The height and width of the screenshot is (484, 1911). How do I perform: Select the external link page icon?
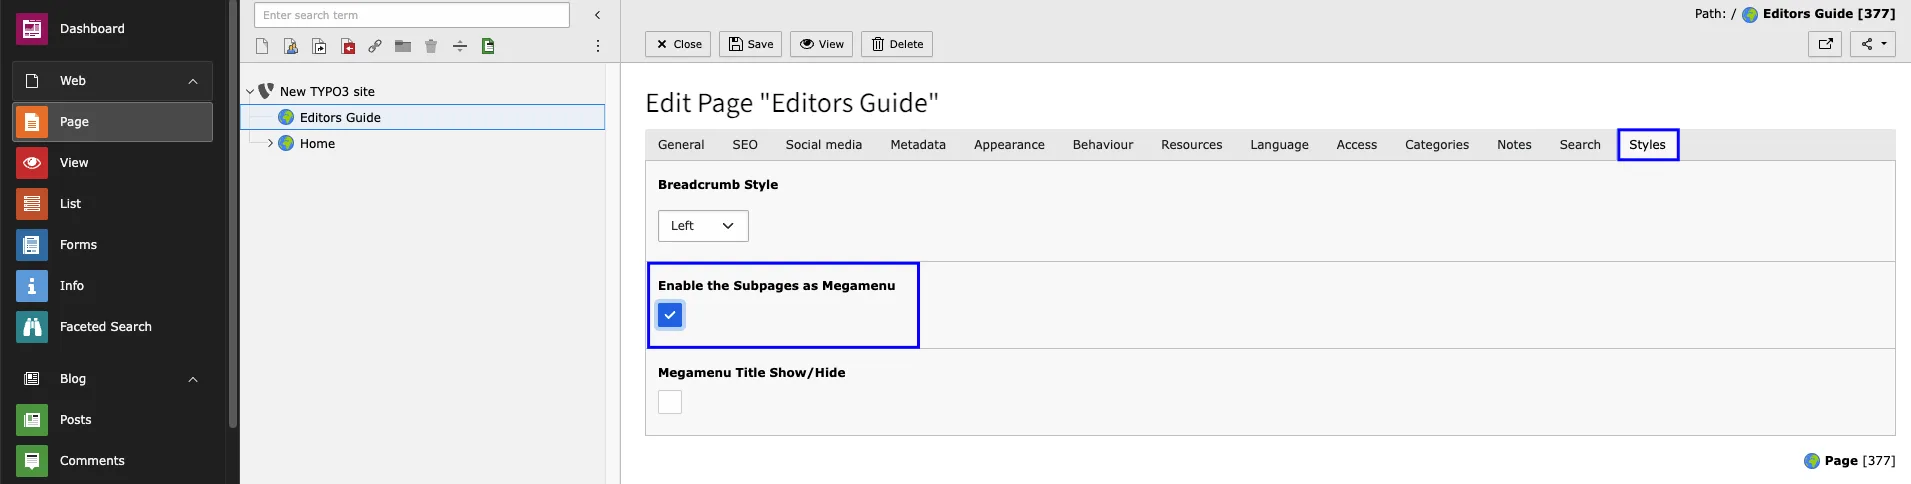tap(375, 46)
